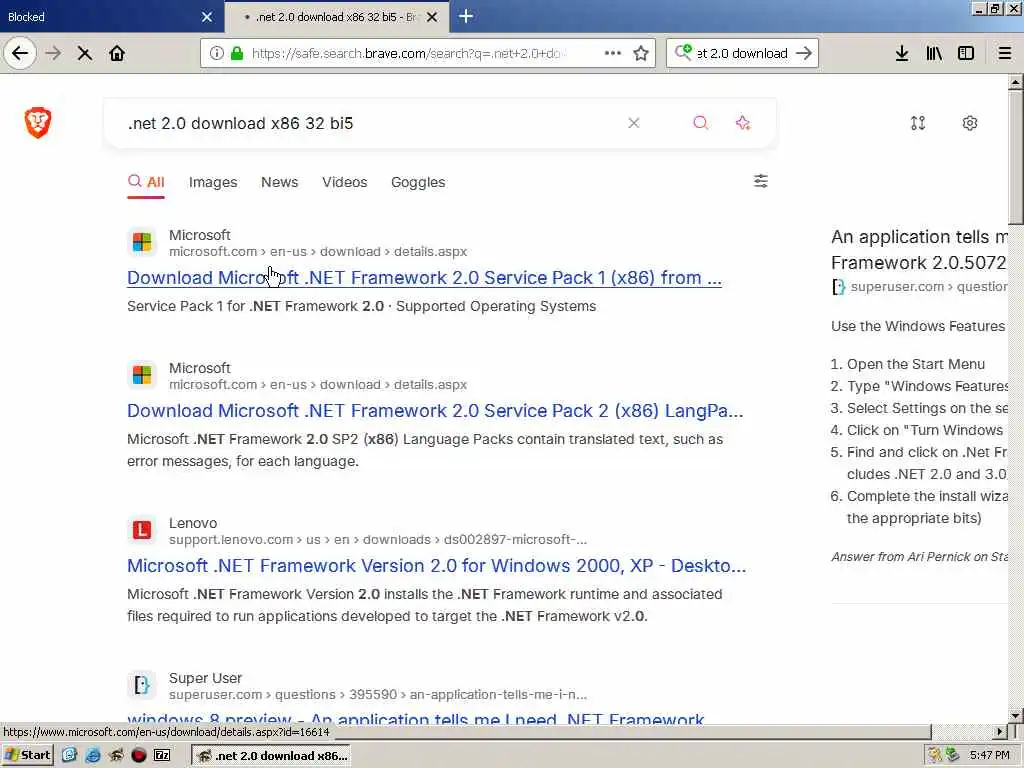The width and height of the screenshot is (1024, 768).
Task: Click the red record quick launch icon
Action: [138, 755]
